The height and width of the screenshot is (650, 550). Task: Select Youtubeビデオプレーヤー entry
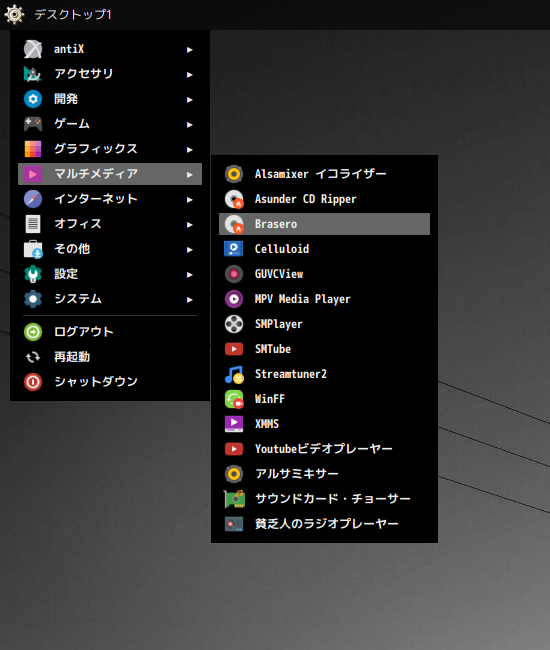point(324,449)
